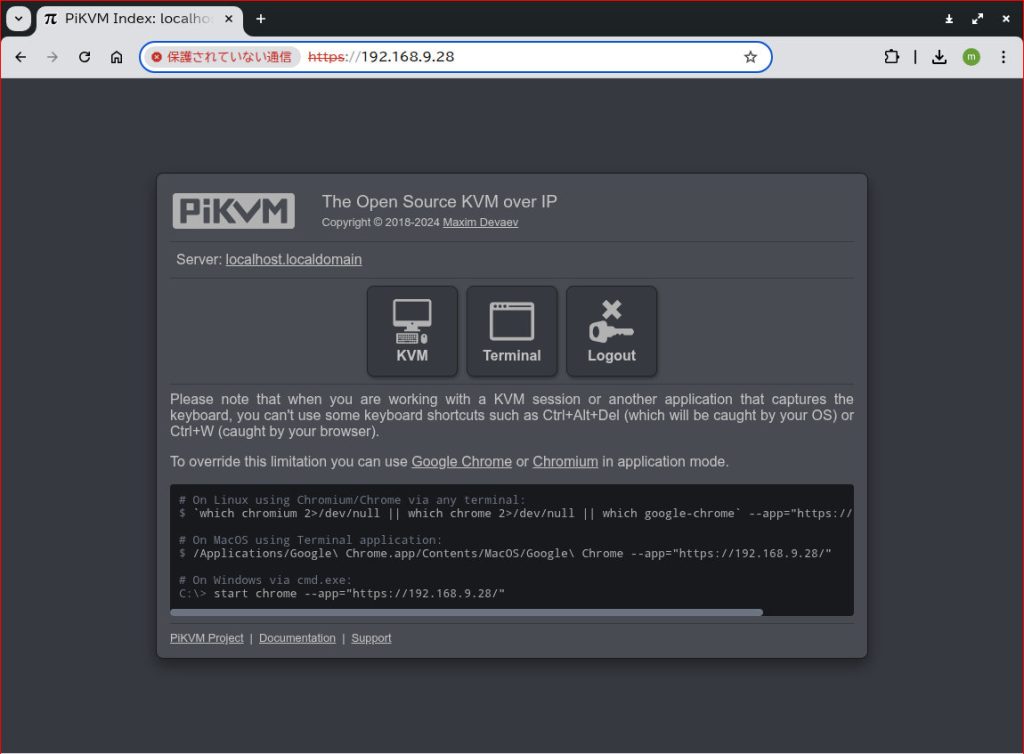1024x754 pixels.
Task: Minimize the browser window to the tray
Action: (x=949, y=19)
